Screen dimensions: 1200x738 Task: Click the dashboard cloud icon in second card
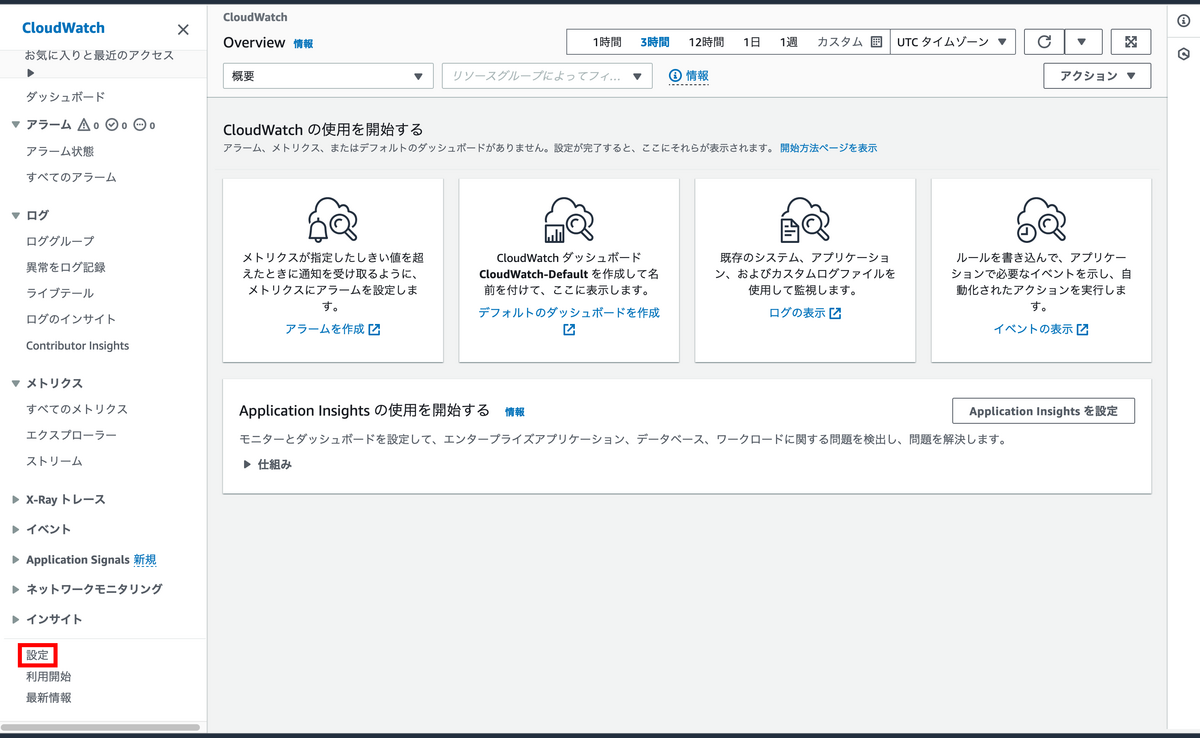pyautogui.click(x=568, y=220)
